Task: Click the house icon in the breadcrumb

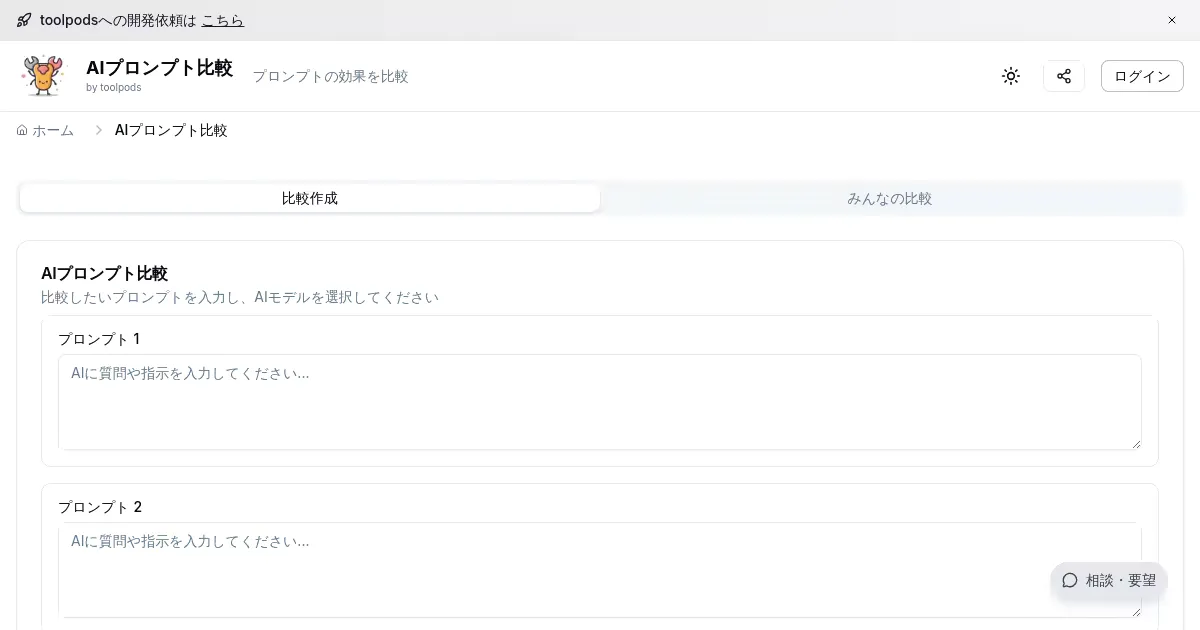Action: click(x=22, y=130)
